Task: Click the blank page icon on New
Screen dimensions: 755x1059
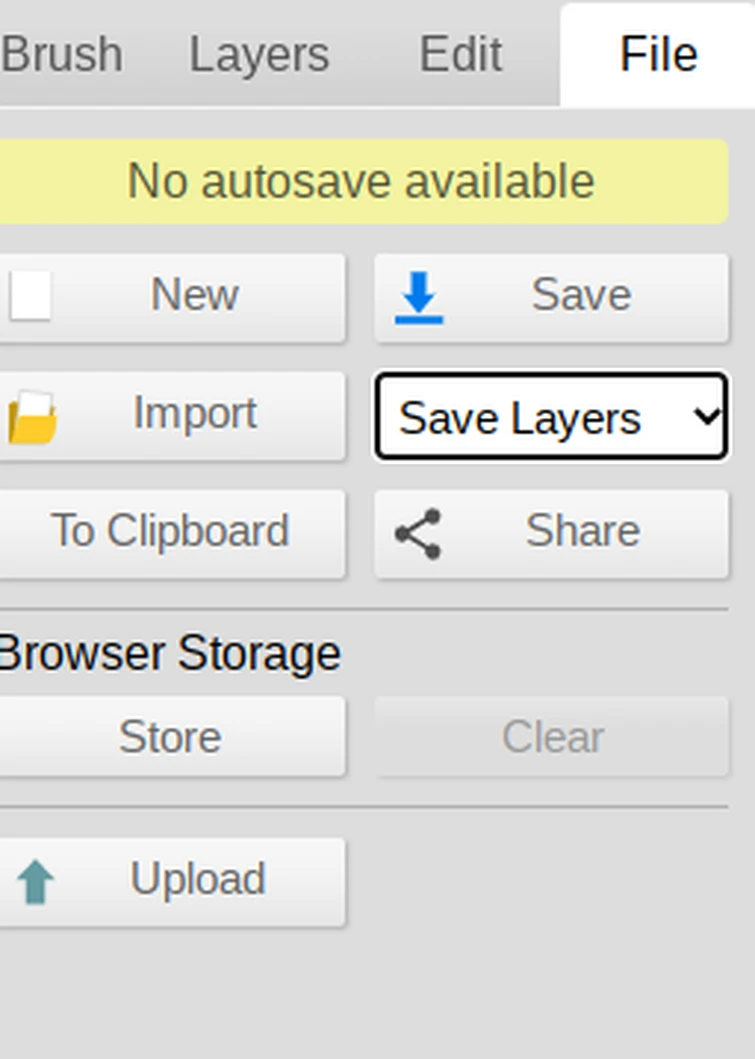Action: point(31,297)
